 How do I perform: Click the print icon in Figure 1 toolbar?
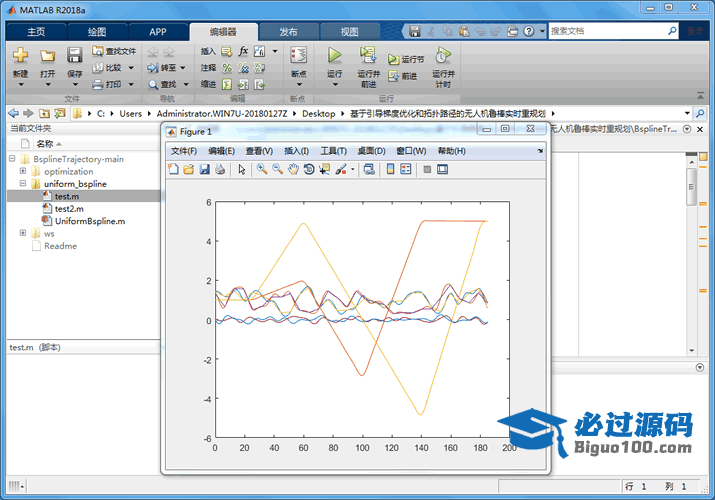tap(220, 170)
